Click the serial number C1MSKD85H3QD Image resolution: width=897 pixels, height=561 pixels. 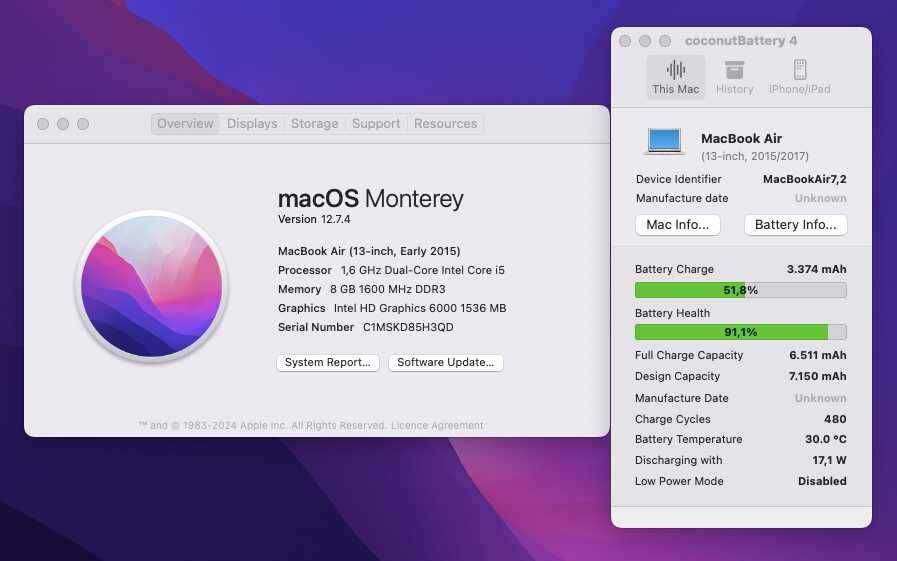tap(408, 327)
